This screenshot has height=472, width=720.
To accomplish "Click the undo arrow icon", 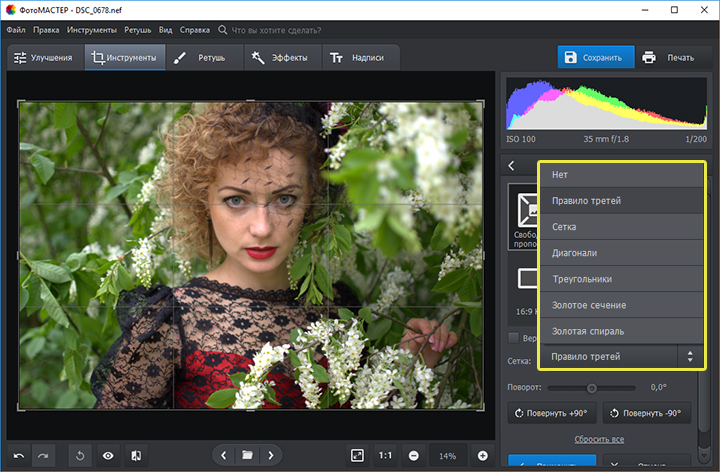I will click(x=18, y=455).
